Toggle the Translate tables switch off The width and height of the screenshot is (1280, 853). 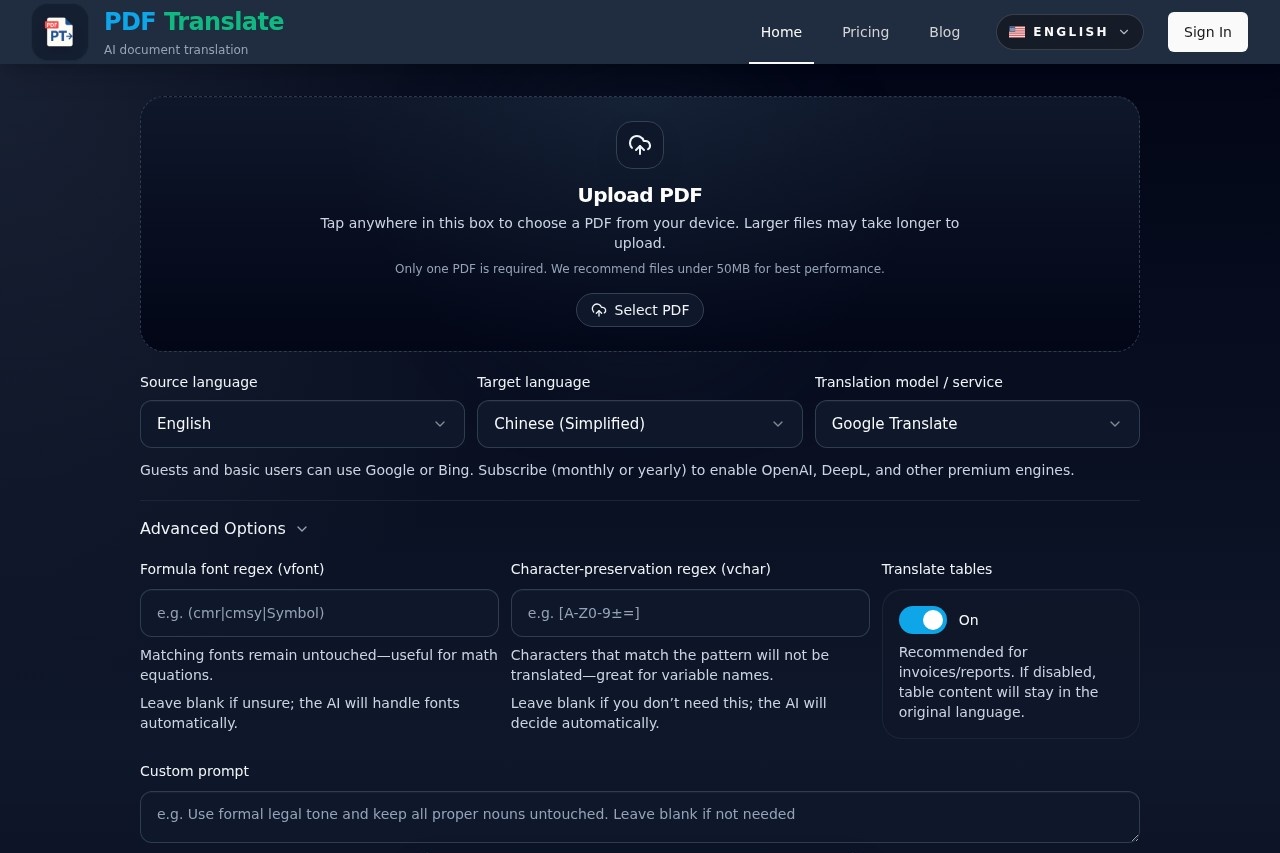coord(922,620)
